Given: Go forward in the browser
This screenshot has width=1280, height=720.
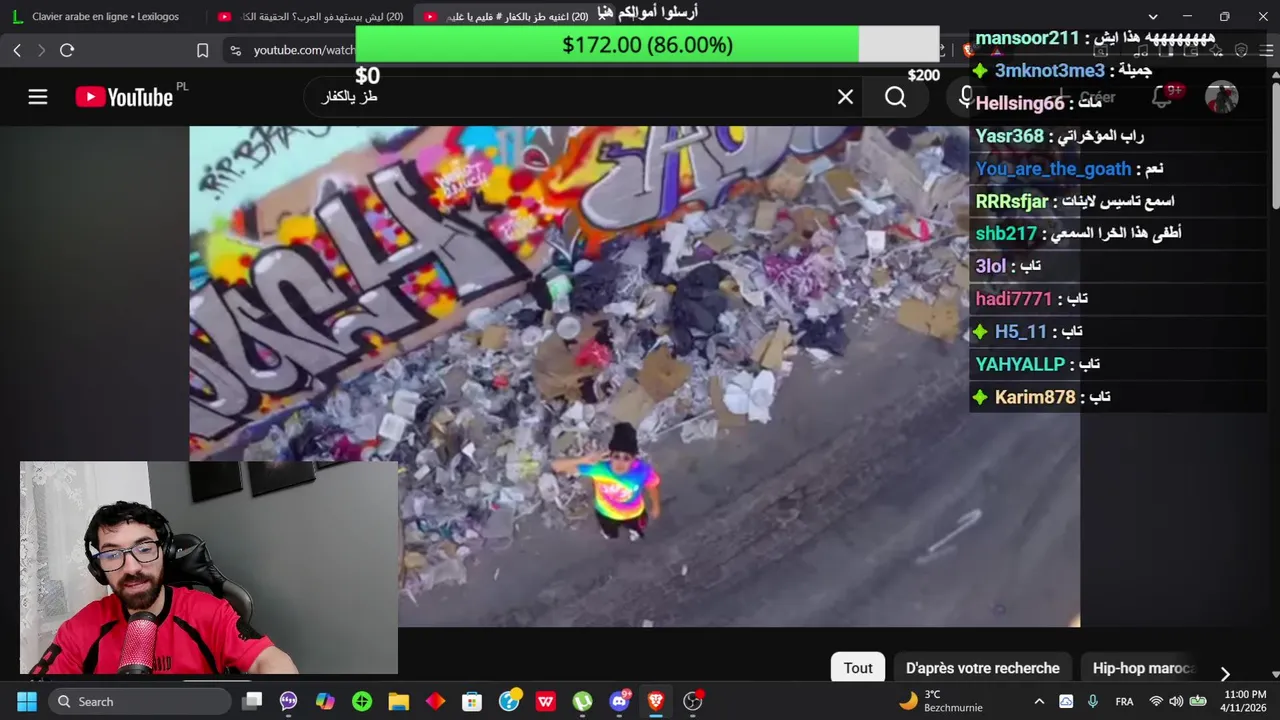Looking at the screenshot, I should click(x=41, y=50).
